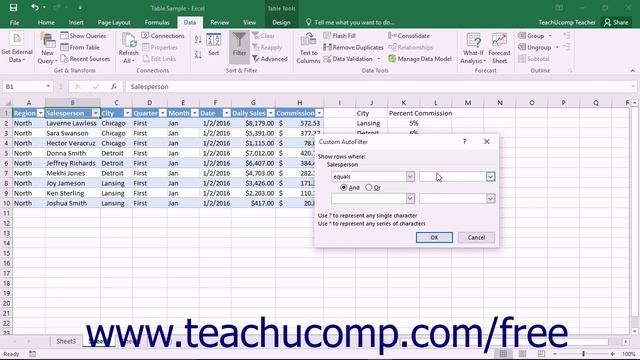The image size is (640, 360).
Task: Open the Region column filter dropdown
Action: (x=40, y=113)
